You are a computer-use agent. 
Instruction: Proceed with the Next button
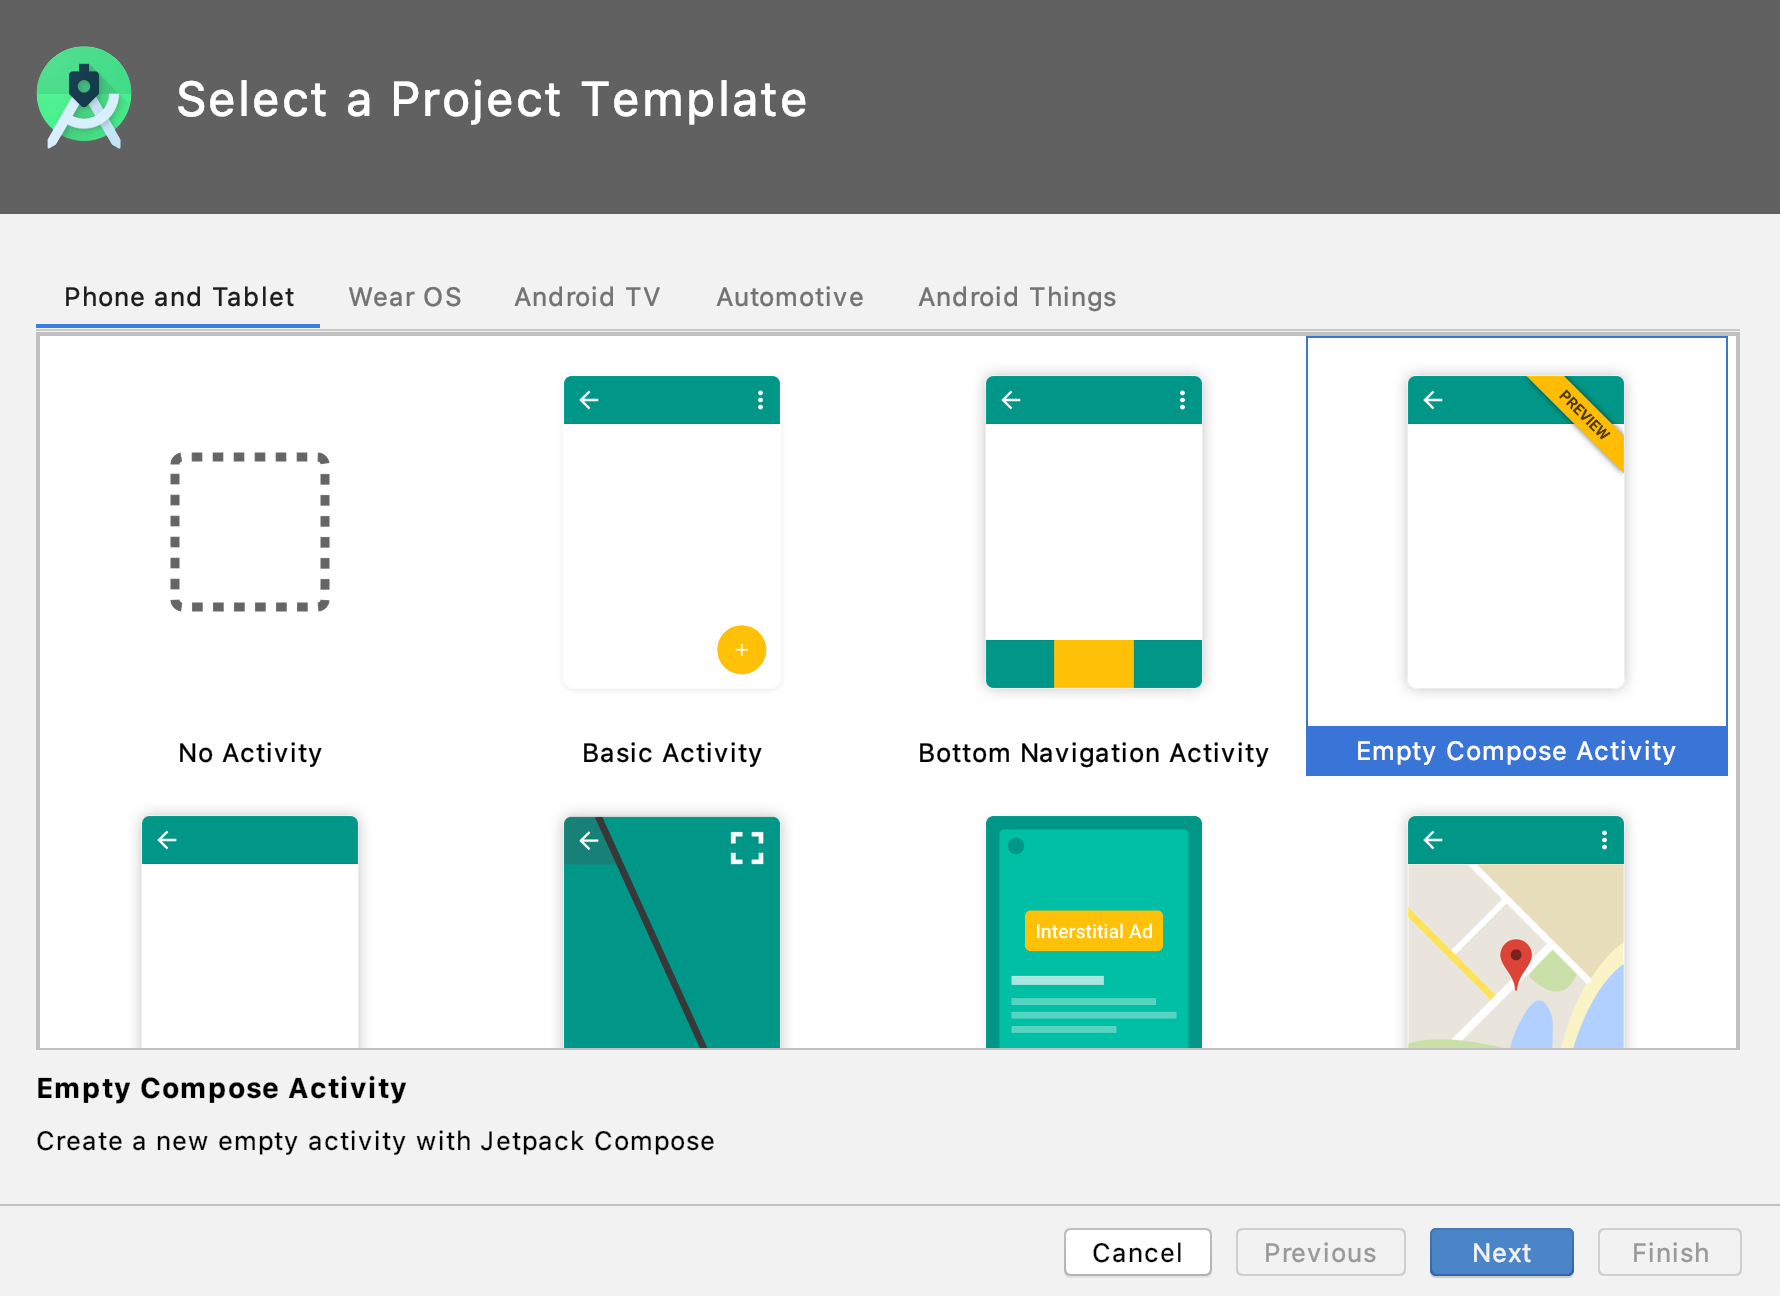[x=1502, y=1252]
